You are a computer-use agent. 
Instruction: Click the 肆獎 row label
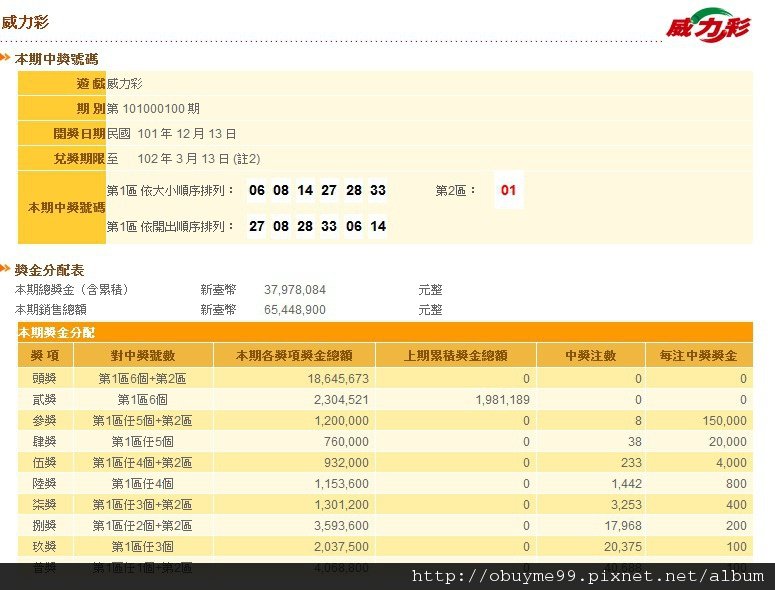pos(44,442)
